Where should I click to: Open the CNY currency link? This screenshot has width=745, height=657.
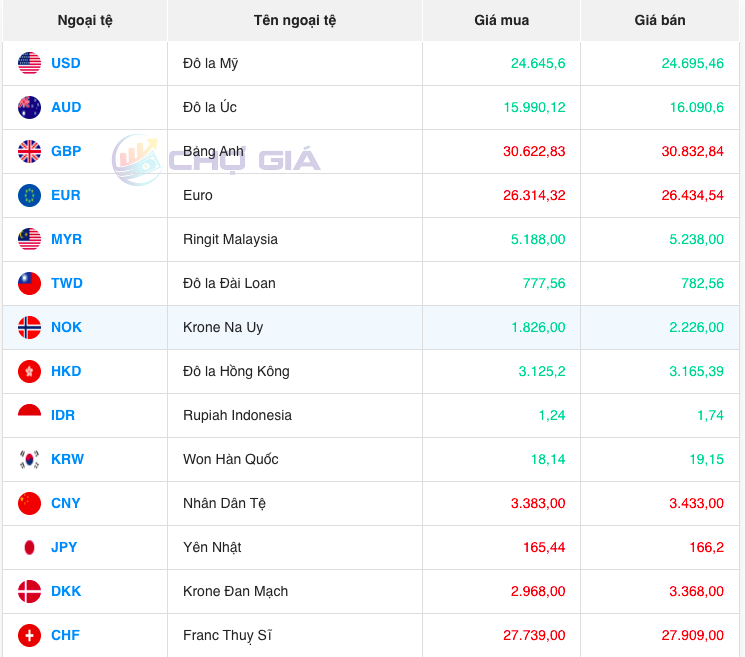[x=66, y=503]
